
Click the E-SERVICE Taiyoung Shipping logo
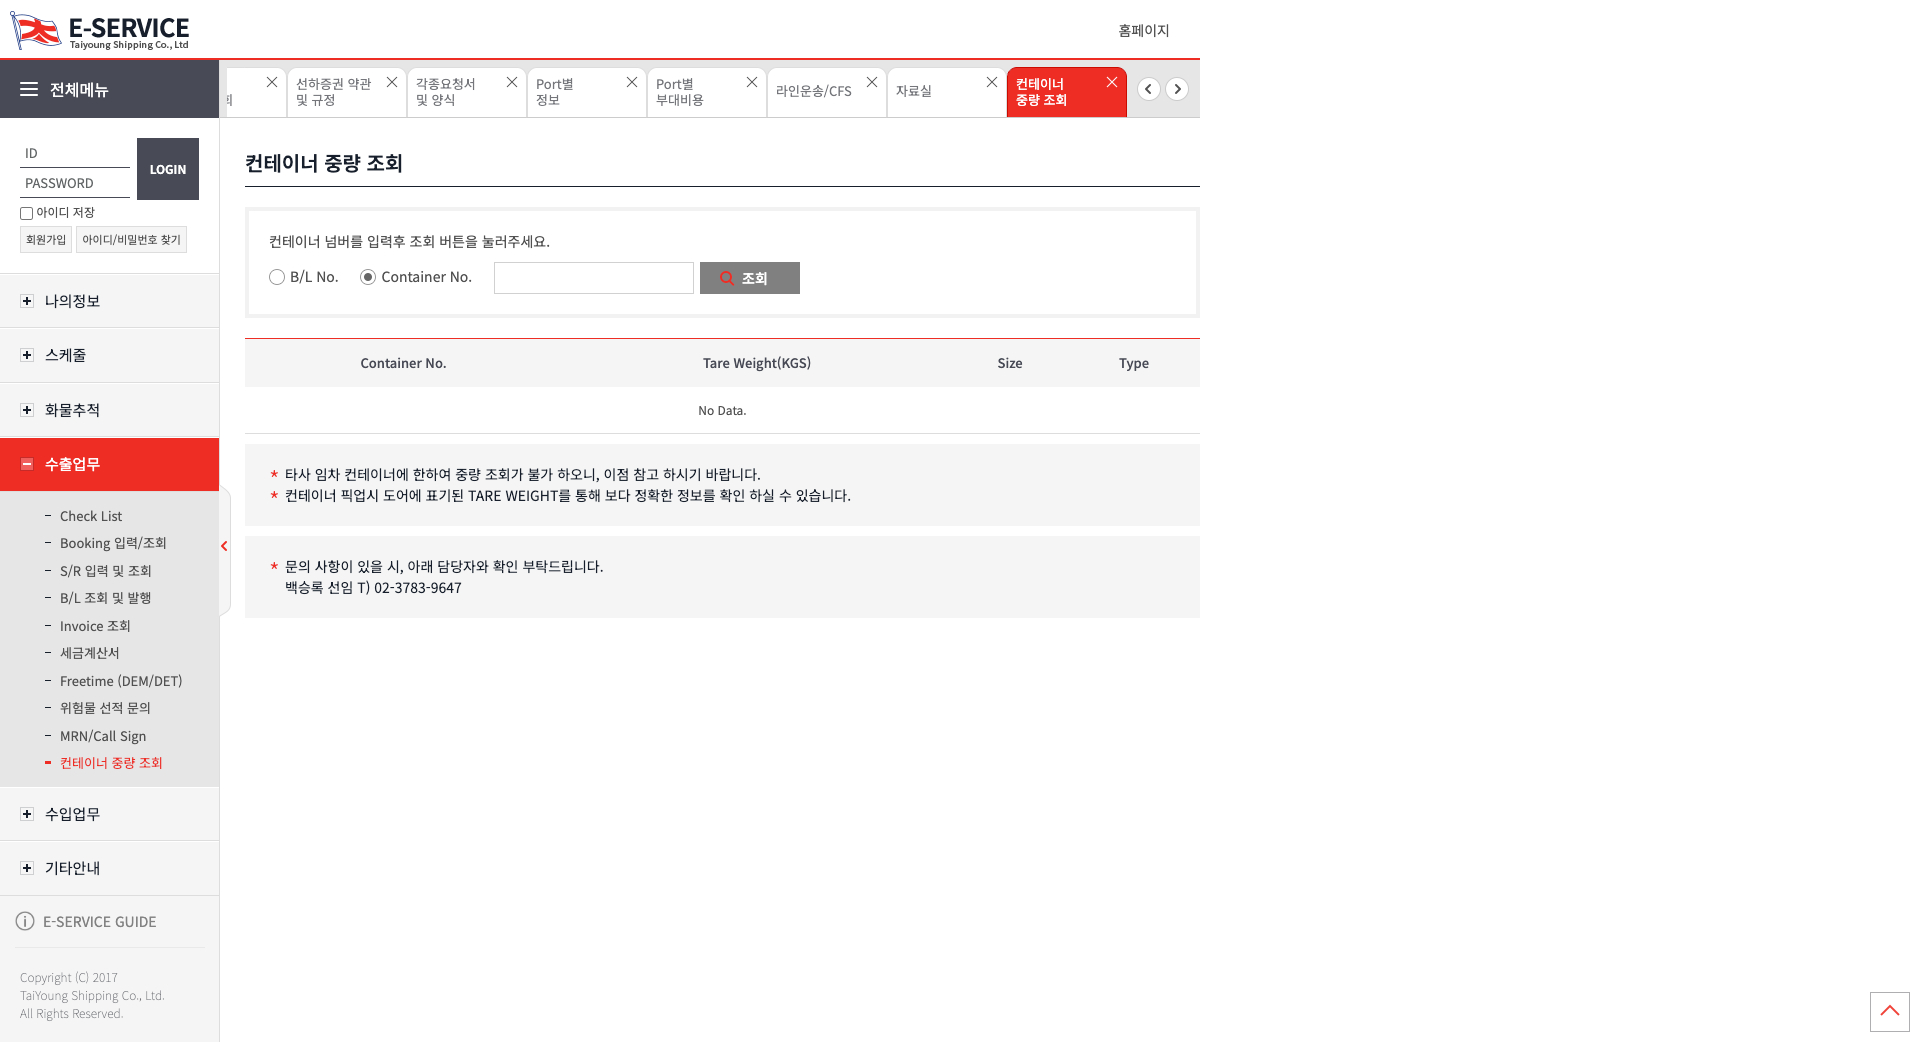pyautogui.click(x=99, y=31)
